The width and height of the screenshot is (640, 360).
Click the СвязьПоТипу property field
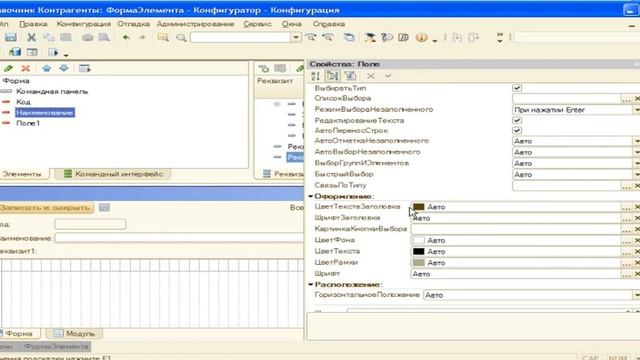567,186
